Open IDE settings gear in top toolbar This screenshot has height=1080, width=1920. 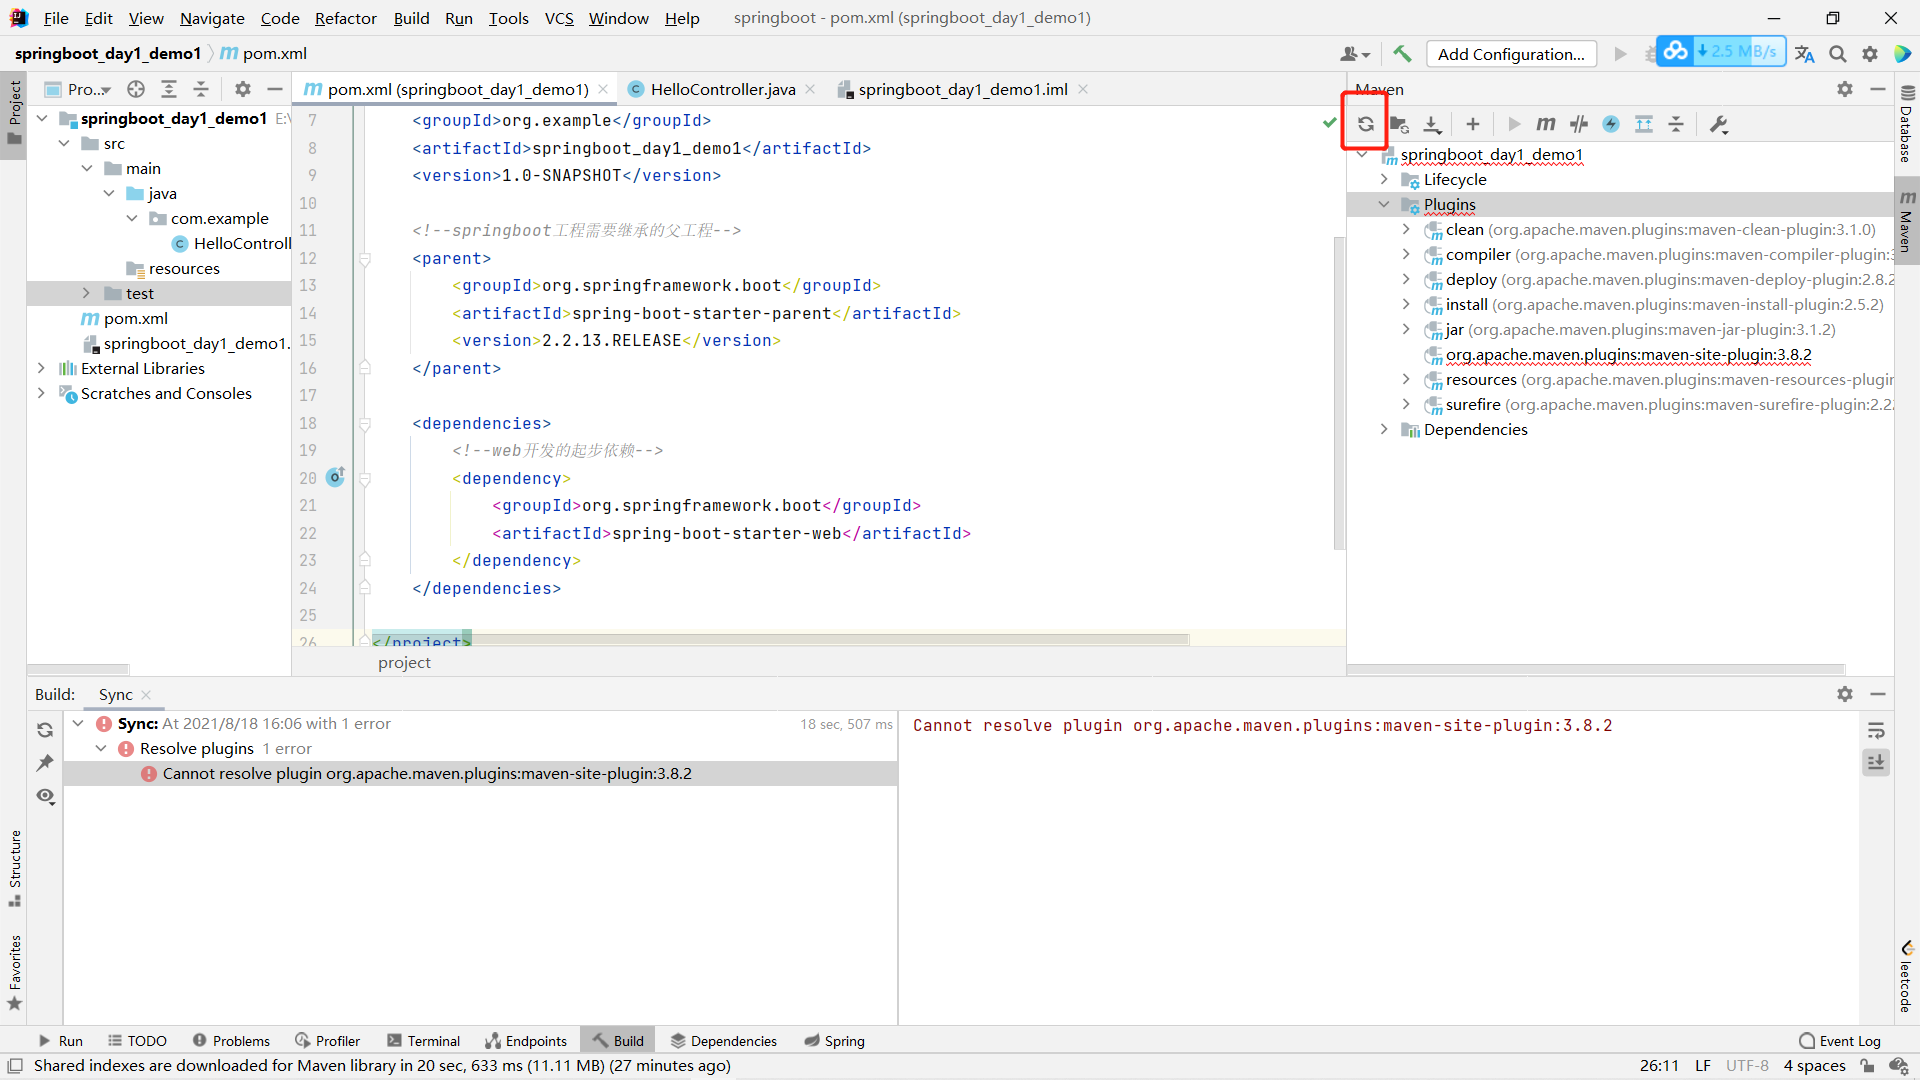coord(1869,54)
